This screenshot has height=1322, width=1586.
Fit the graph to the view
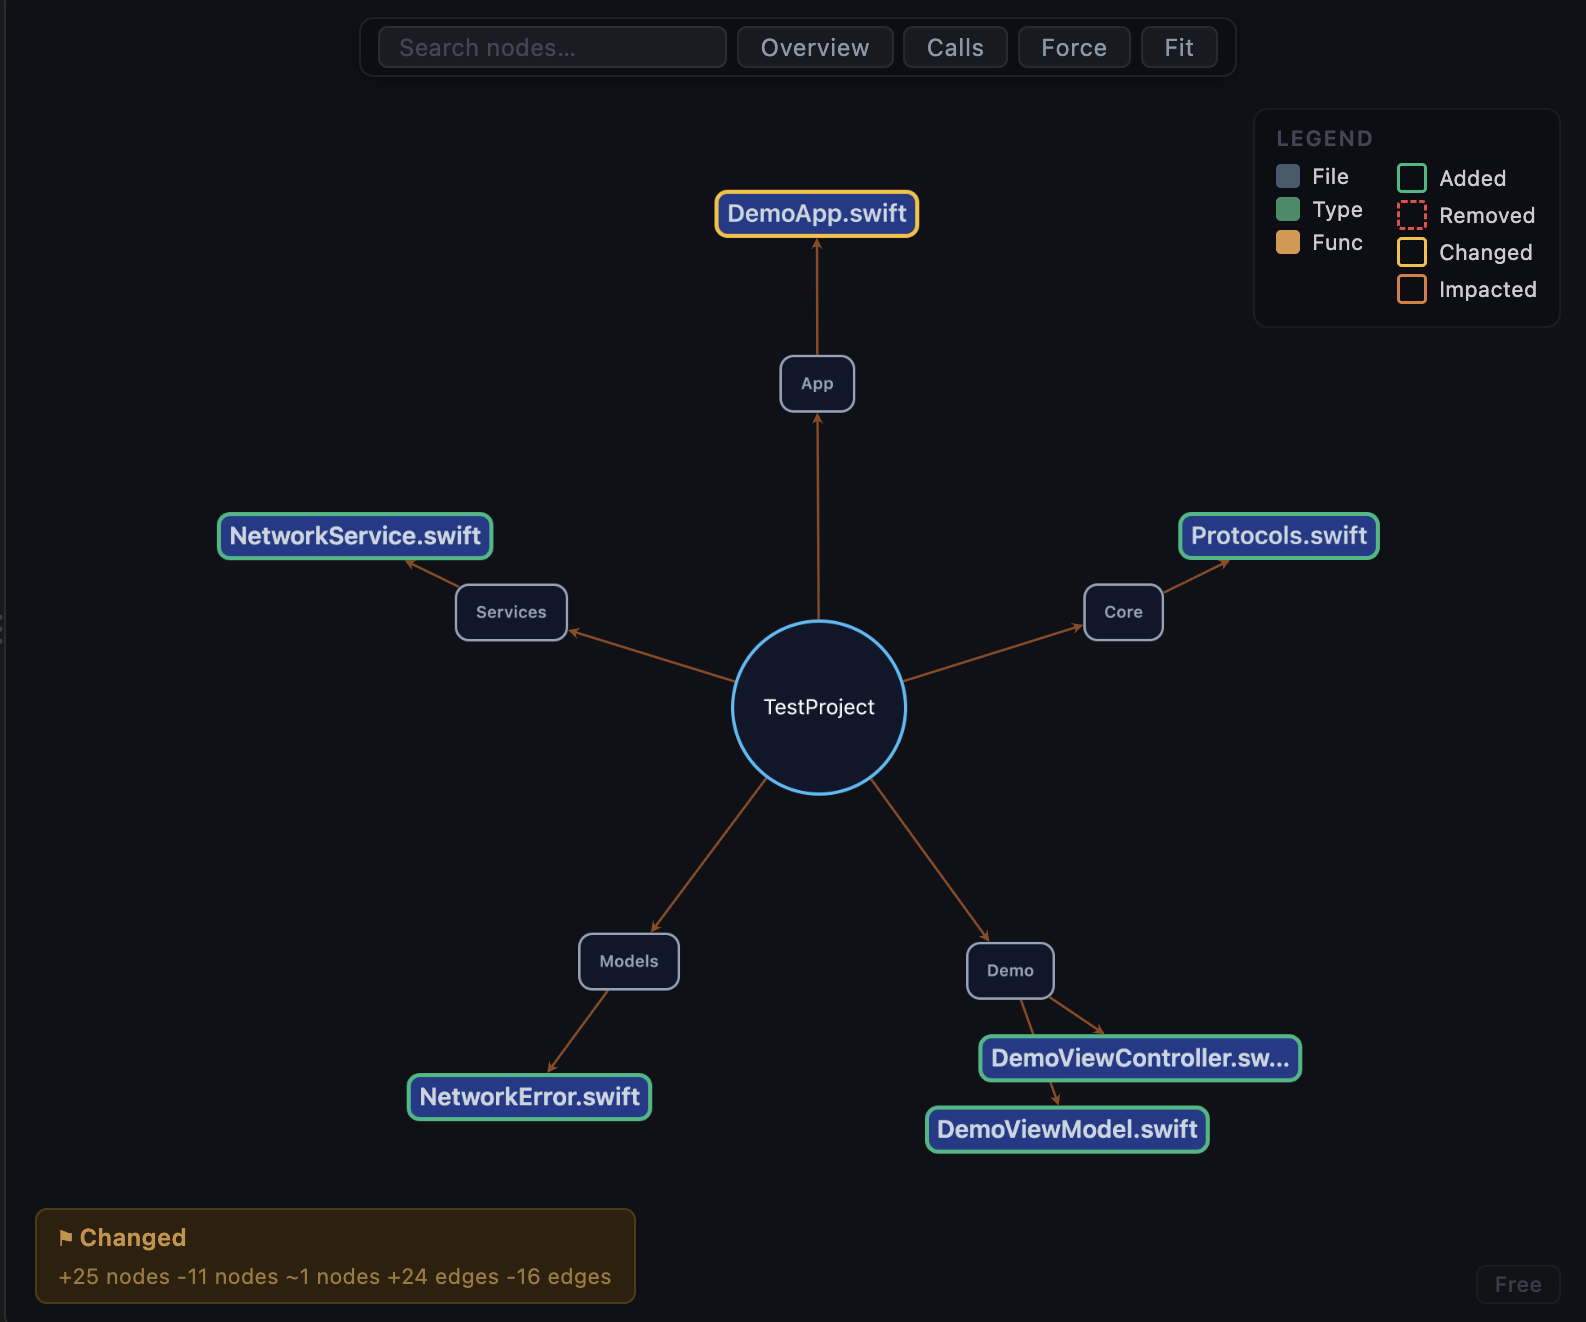pyautogui.click(x=1179, y=47)
